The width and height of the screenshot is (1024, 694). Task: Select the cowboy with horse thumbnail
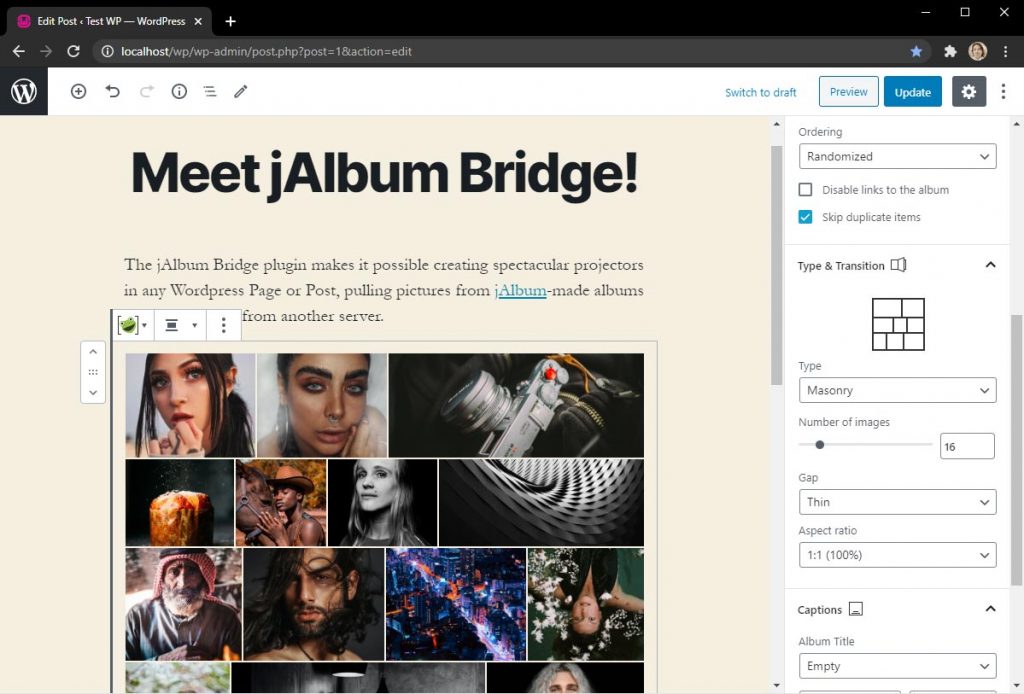pyautogui.click(x=281, y=502)
